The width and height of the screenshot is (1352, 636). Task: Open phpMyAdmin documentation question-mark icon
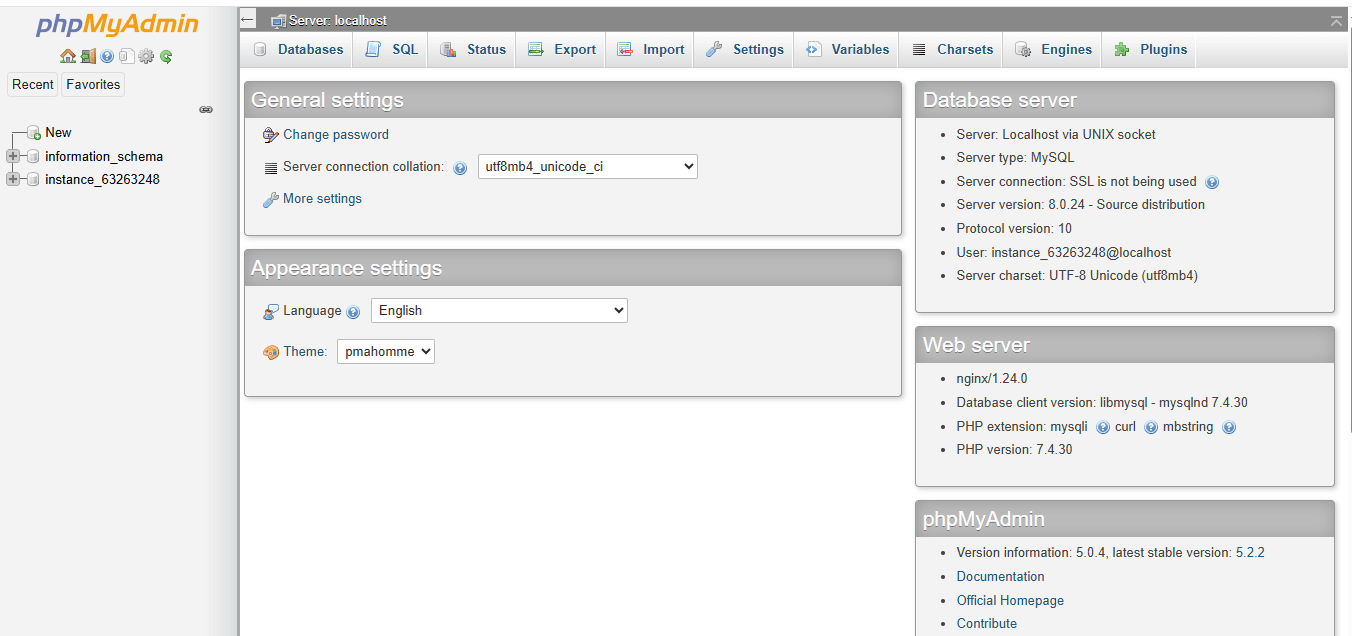pyautogui.click(x=107, y=57)
